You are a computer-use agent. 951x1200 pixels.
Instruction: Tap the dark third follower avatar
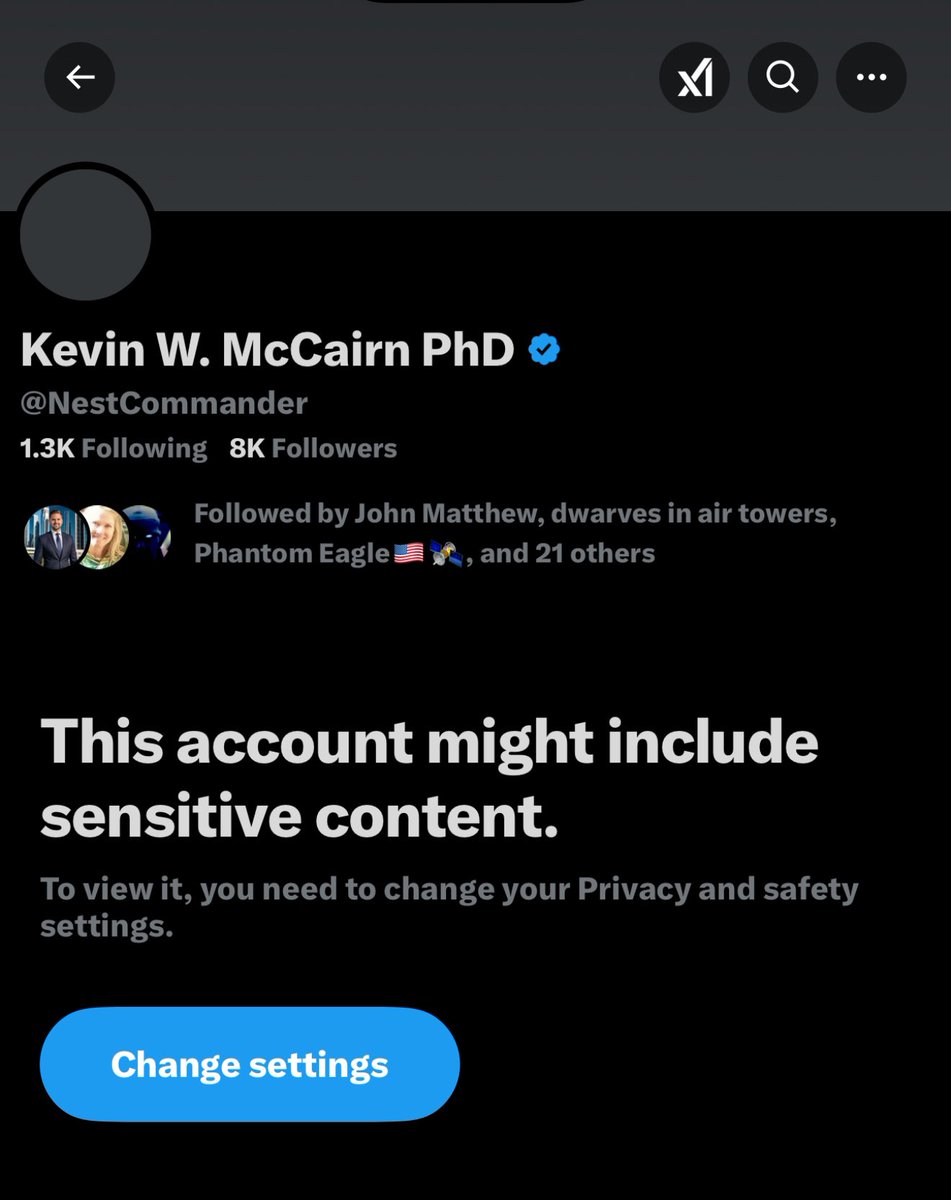tap(146, 536)
